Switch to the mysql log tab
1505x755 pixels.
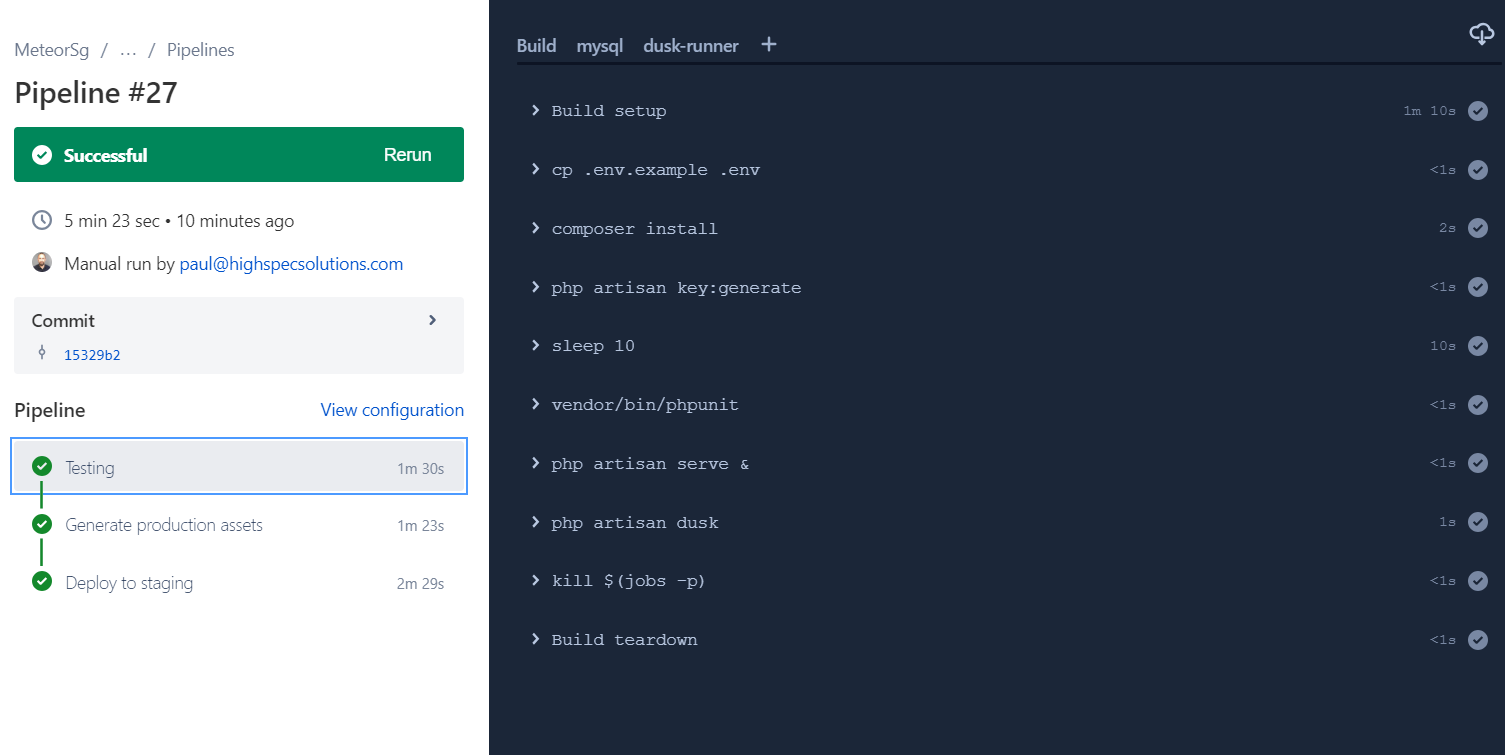600,46
